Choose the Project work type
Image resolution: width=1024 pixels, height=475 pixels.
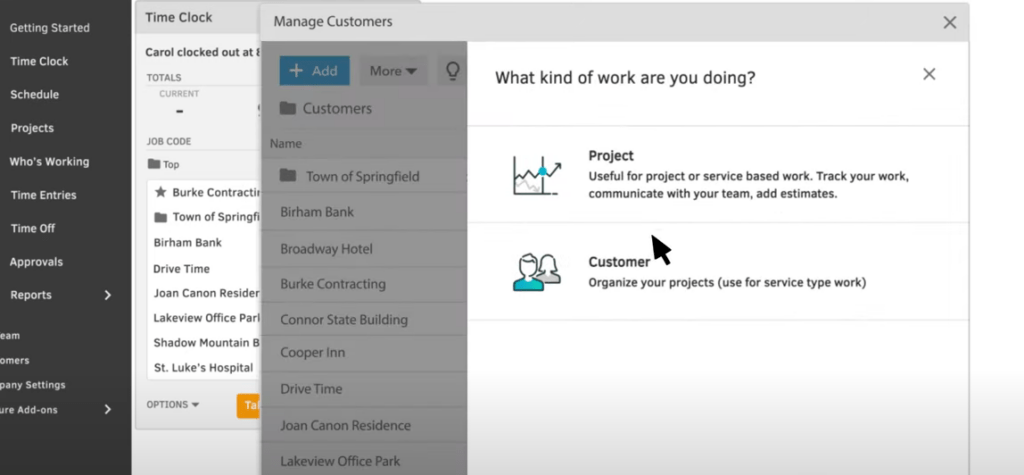pos(718,174)
